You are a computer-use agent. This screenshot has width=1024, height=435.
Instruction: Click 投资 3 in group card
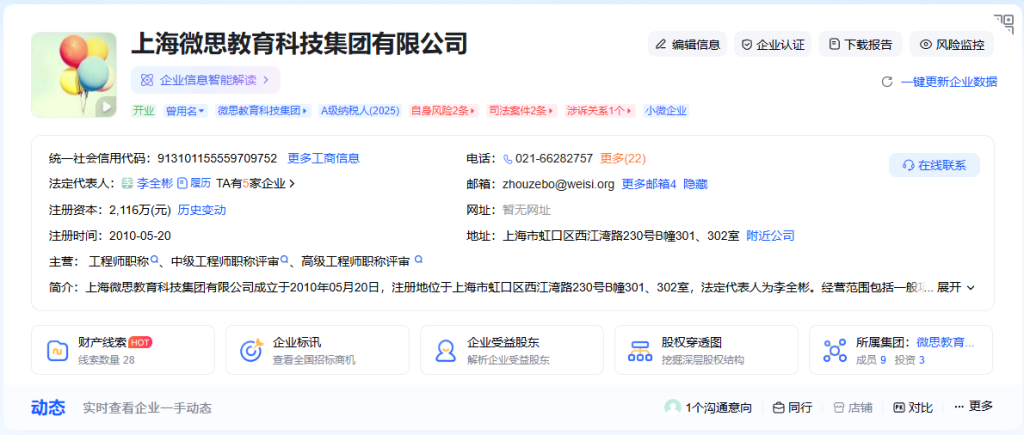tap(909, 359)
